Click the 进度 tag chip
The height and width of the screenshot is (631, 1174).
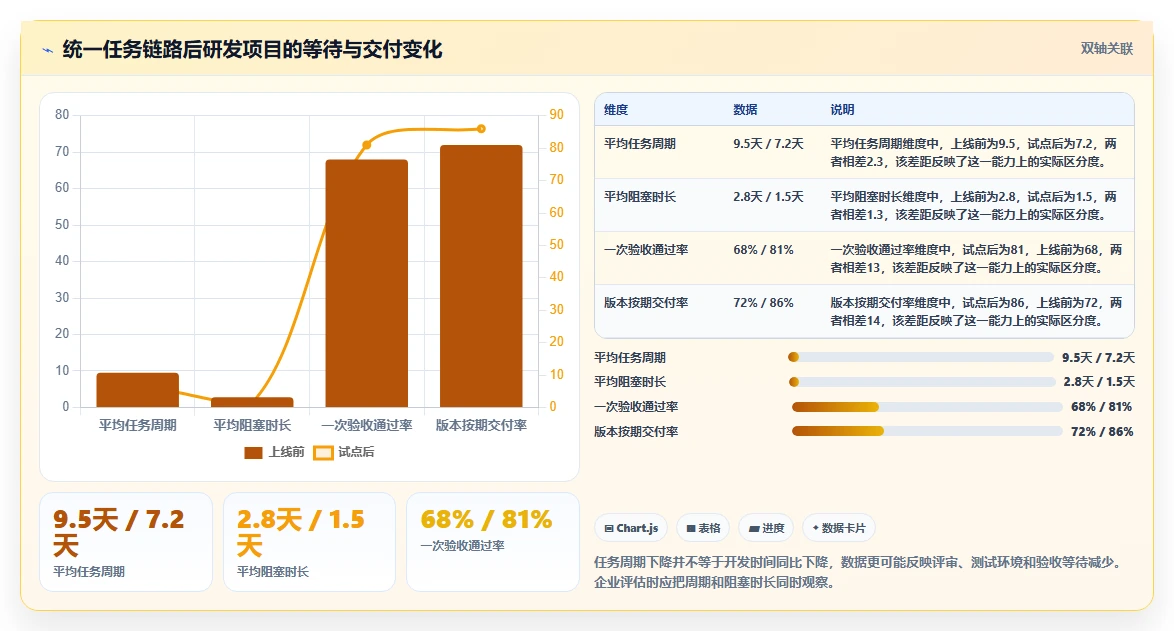coord(766,528)
